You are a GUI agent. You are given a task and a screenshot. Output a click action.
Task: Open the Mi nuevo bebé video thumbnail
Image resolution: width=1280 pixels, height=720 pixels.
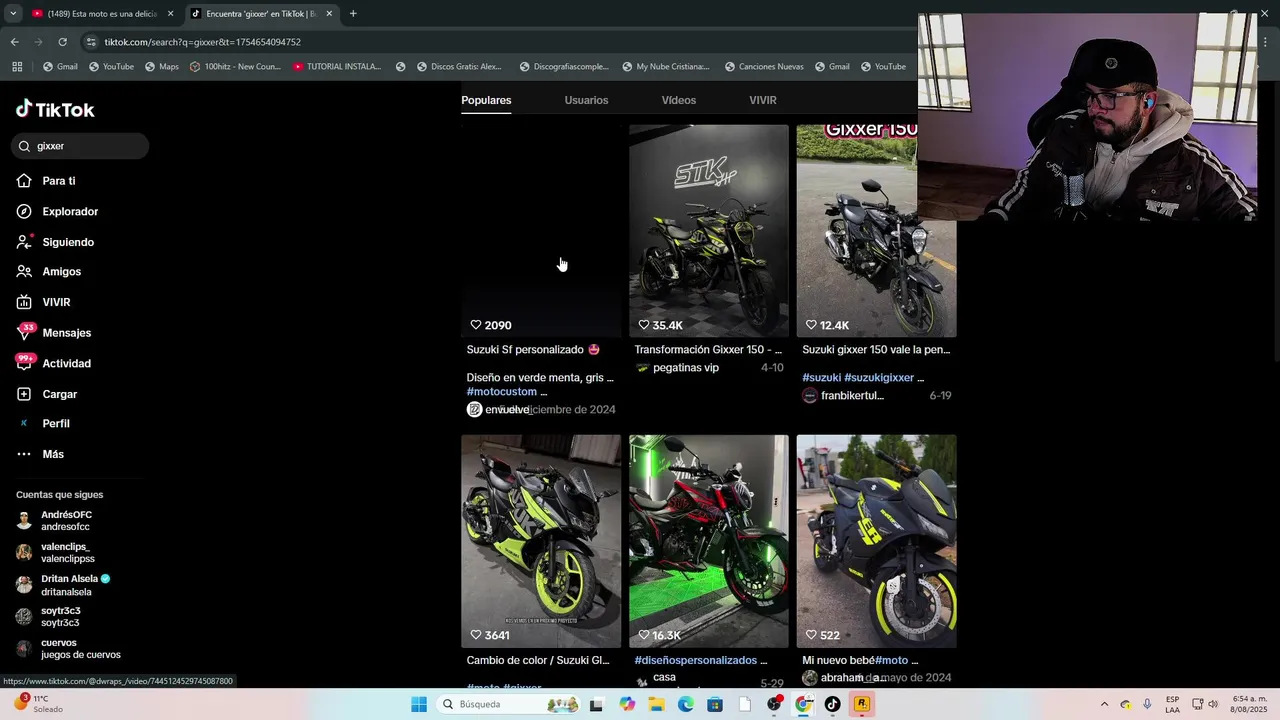coord(876,541)
